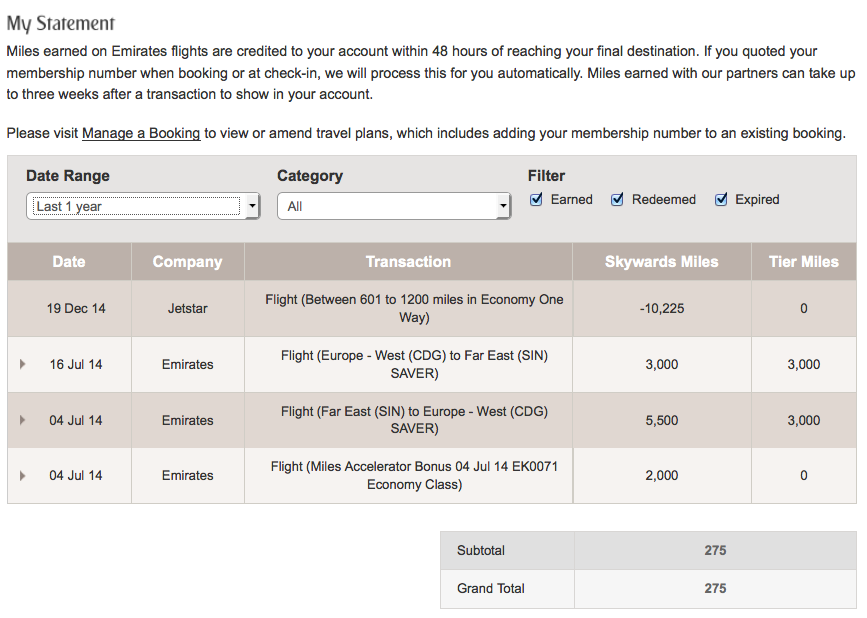This screenshot has width=867, height=618.
Task: Uncheck the Earned filter checkbox
Action: coord(536,200)
